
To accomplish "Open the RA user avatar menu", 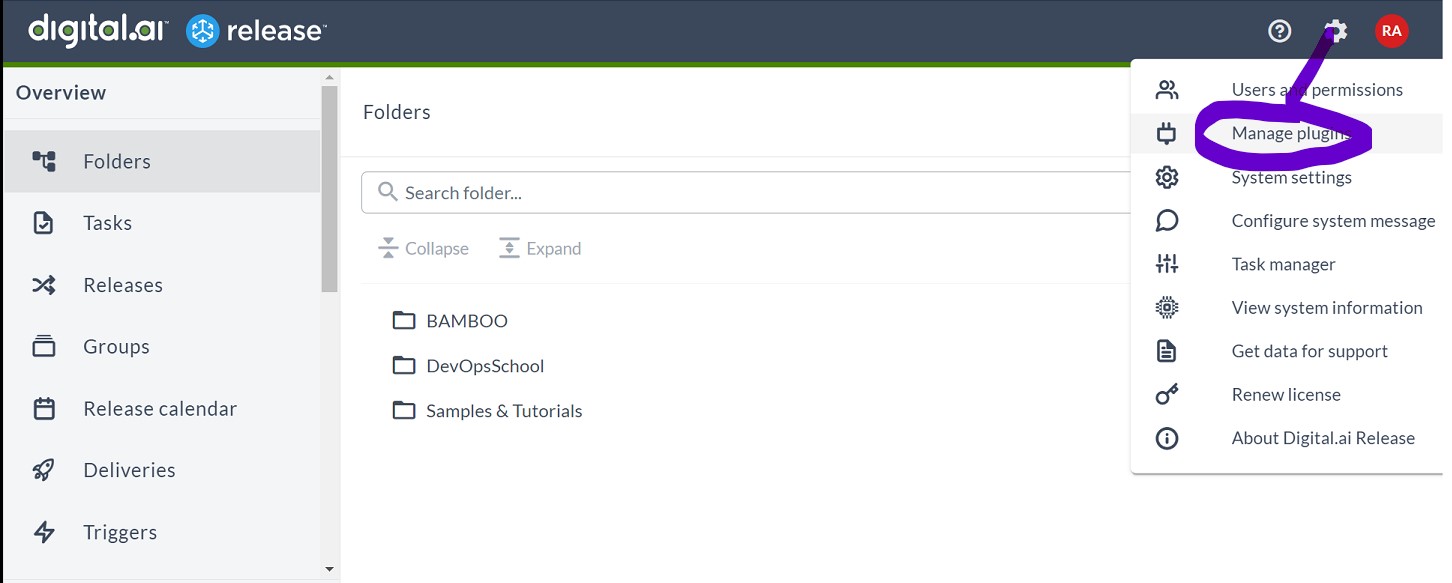I will pos(1391,32).
